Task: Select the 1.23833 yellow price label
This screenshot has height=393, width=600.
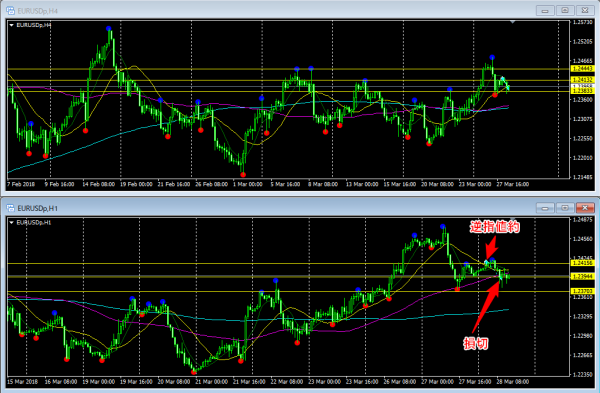Action: pyautogui.click(x=582, y=91)
